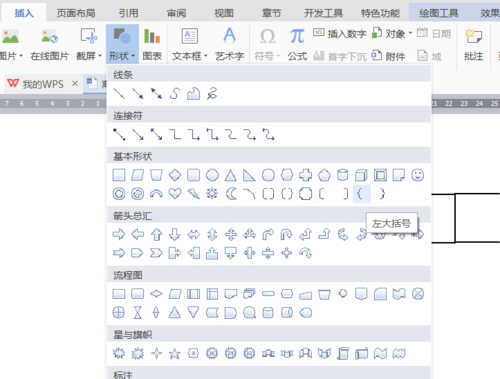The height and width of the screenshot is (379, 500).
Task: Select the left brace shape
Action: (x=361, y=194)
